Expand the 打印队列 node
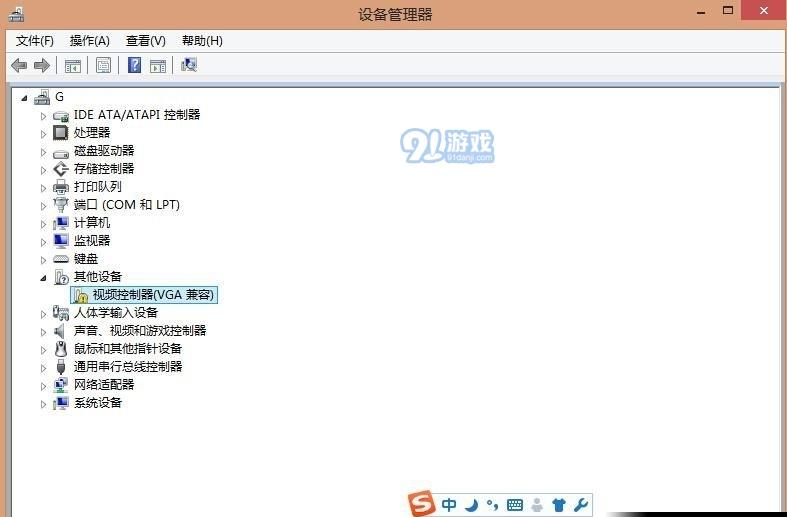This screenshot has height=517, width=787. coord(43,188)
